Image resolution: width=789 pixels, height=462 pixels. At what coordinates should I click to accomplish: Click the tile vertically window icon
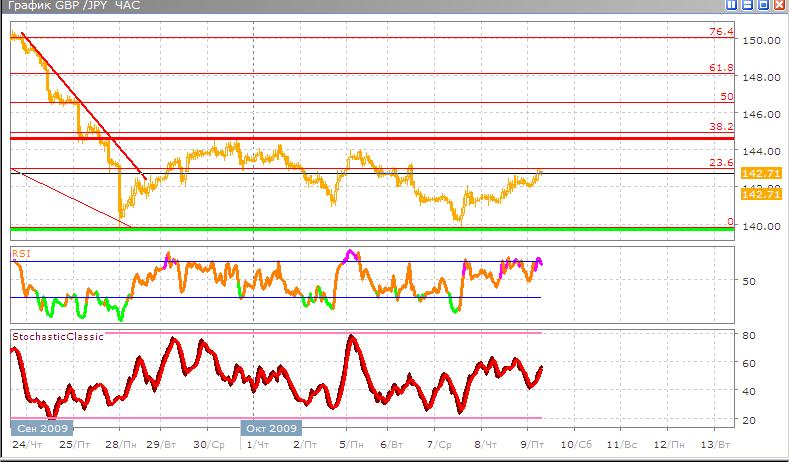tap(732, 6)
